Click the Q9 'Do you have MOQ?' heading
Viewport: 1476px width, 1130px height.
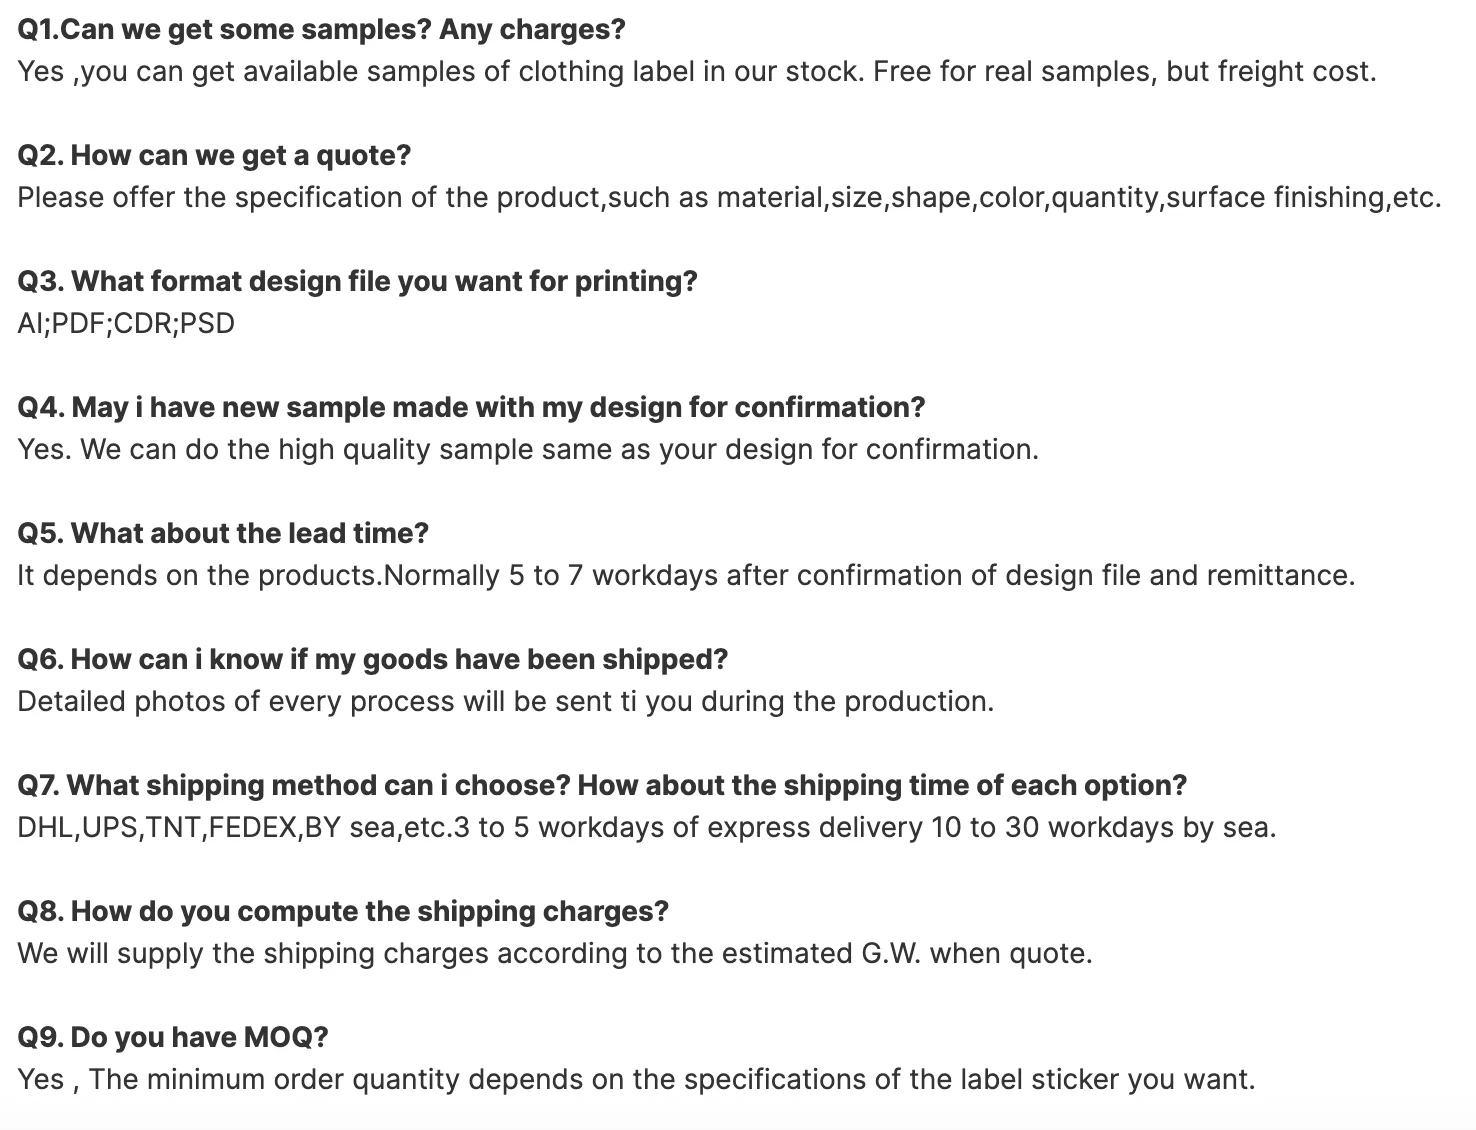tap(172, 1037)
